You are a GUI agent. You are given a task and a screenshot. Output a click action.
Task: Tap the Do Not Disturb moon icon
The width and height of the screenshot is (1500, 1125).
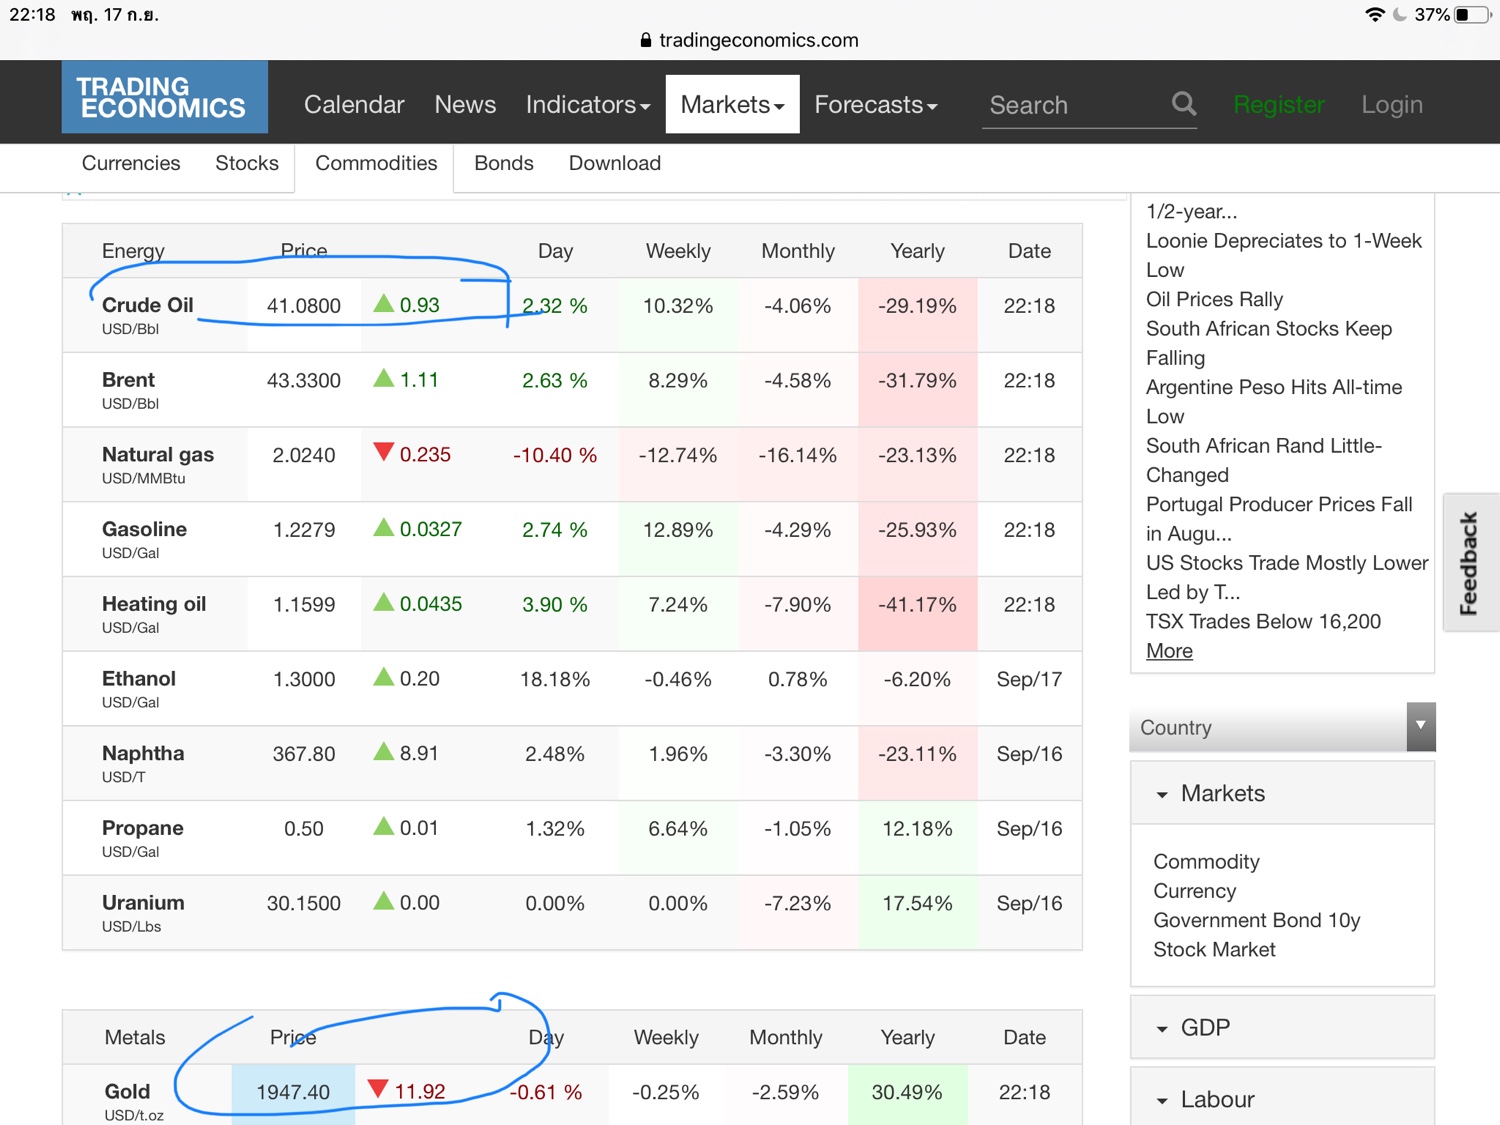1400,15
